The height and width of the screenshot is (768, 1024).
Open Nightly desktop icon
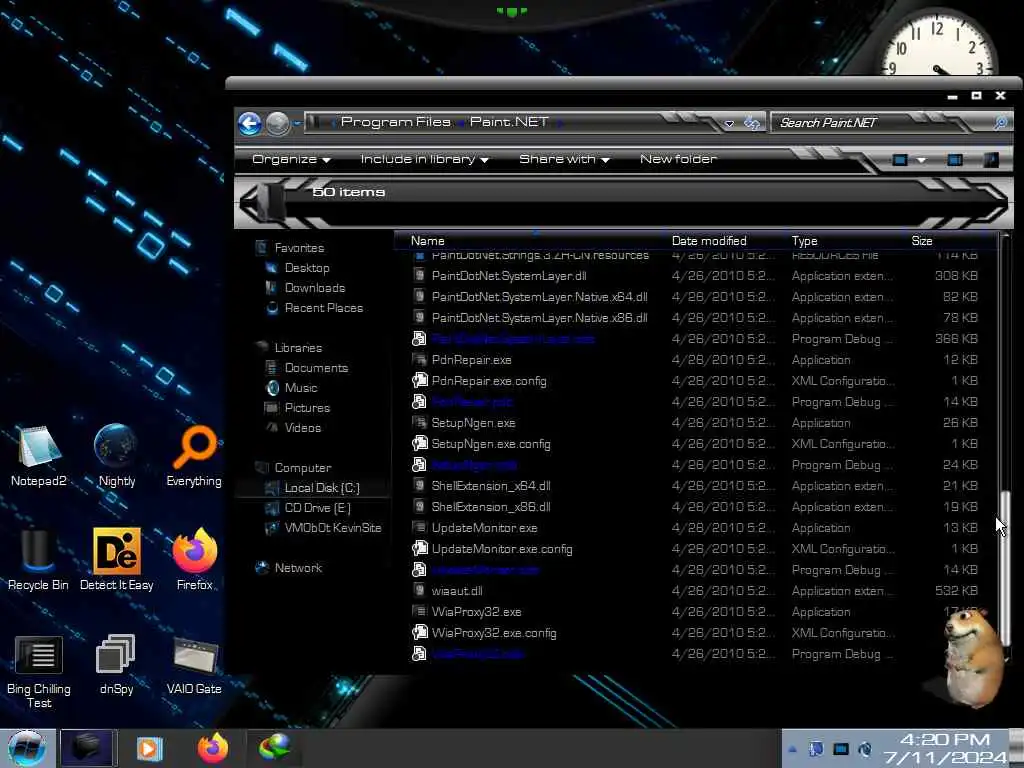click(x=116, y=456)
